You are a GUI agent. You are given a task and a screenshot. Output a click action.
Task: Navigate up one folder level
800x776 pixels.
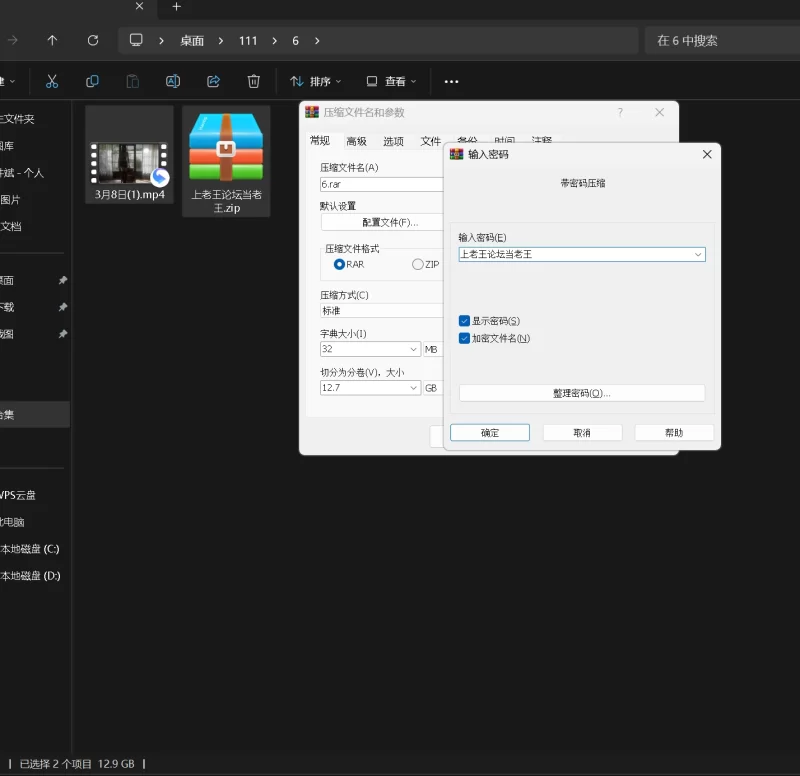(52, 40)
